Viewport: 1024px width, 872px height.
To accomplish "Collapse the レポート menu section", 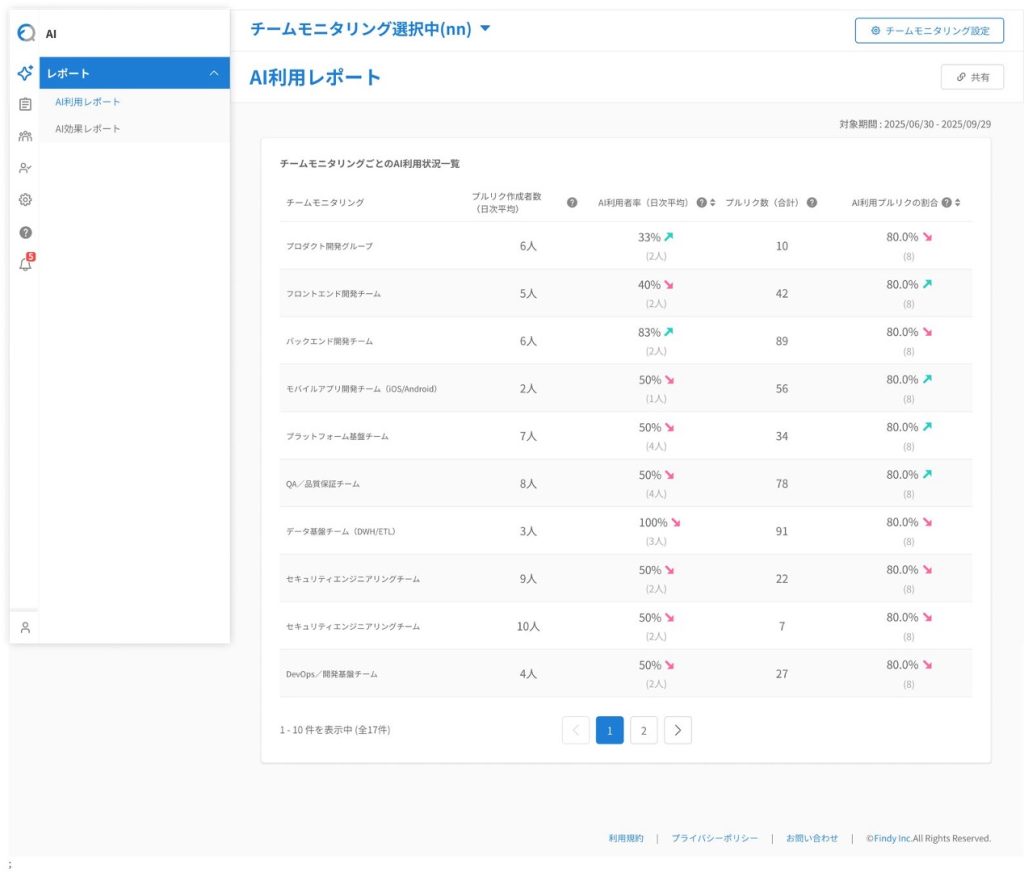I will (213, 73).
